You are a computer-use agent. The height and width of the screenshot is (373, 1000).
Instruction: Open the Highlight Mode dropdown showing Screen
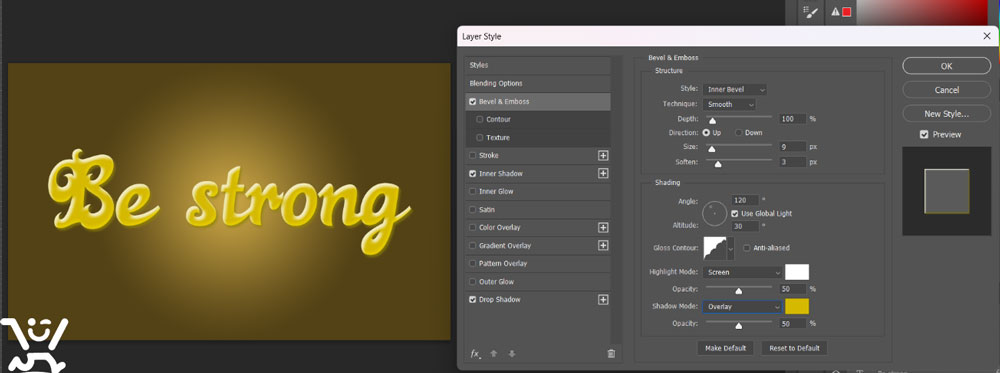tap(742, 272)
